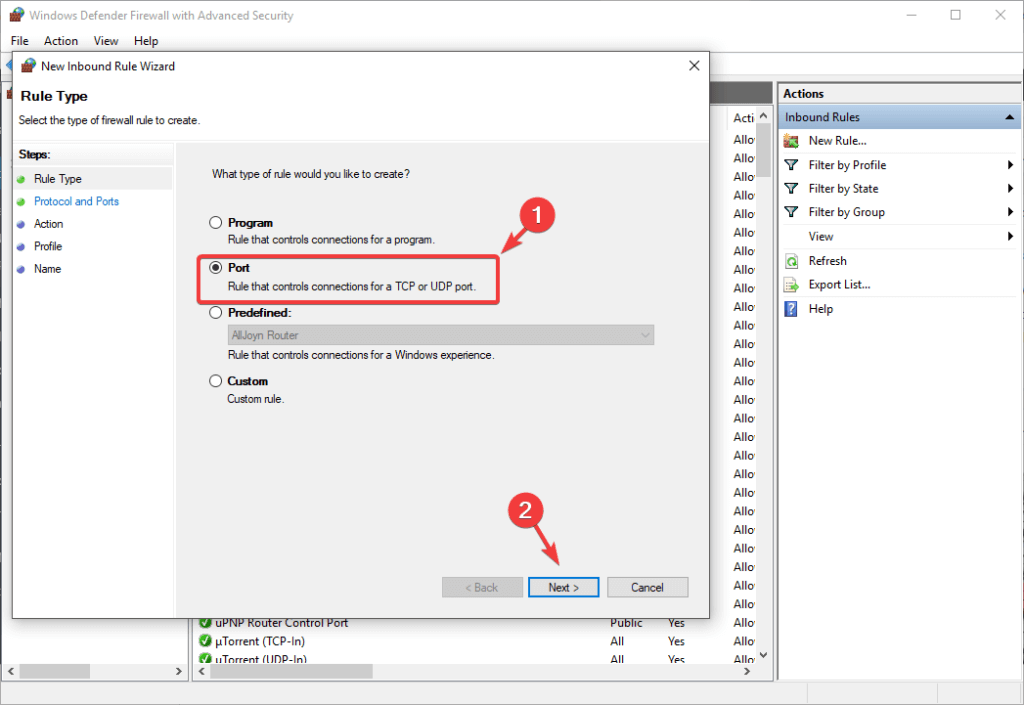Click the Filter by State funnel icon
Viewport: 1024px width, 705px height.
(x=791, y=188)
